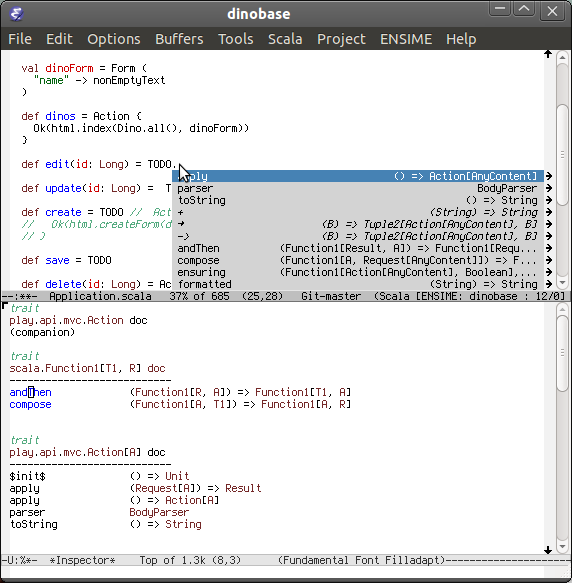Image resolution: width=572 pixels, height=583 pixels.
Task: Select the 'formatted' completion entry
Action: point(358,284)
